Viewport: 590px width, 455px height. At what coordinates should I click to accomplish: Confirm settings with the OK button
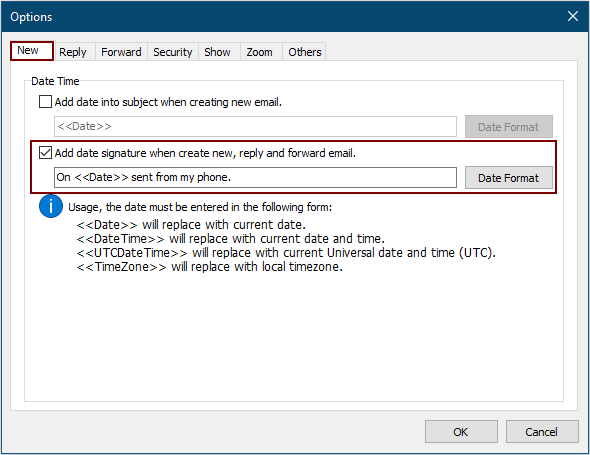[461, 432]
